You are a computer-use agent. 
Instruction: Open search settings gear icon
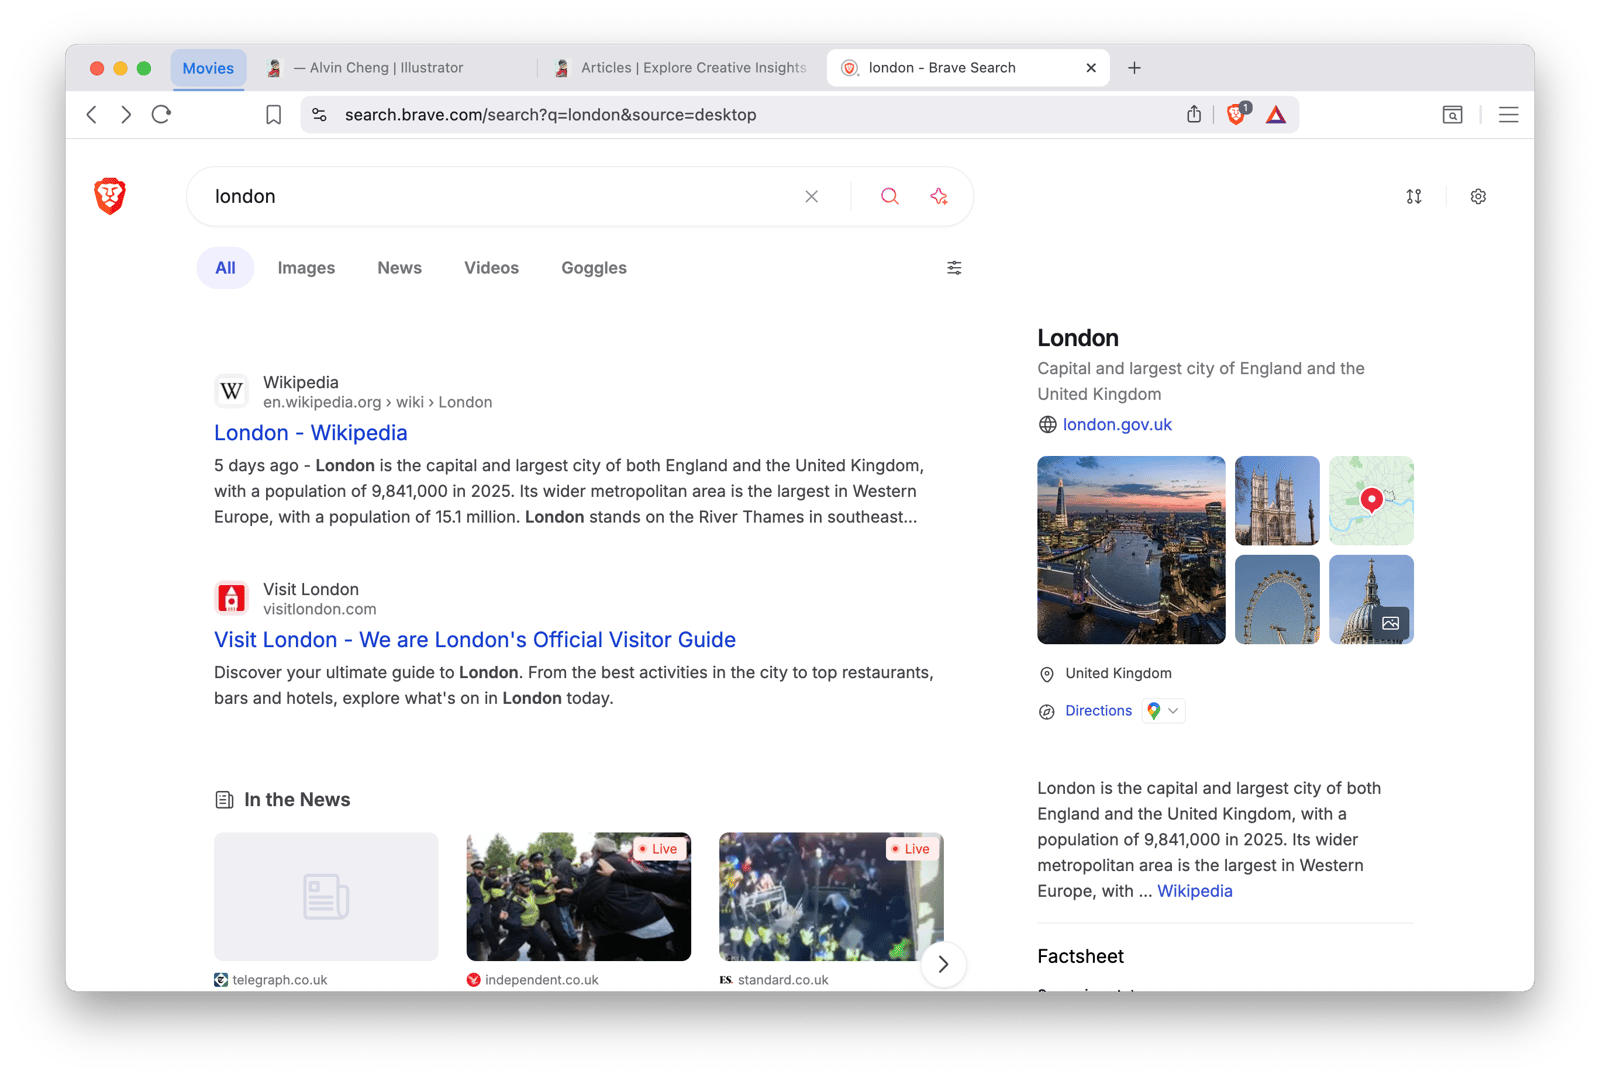(x=1478, y=197)
